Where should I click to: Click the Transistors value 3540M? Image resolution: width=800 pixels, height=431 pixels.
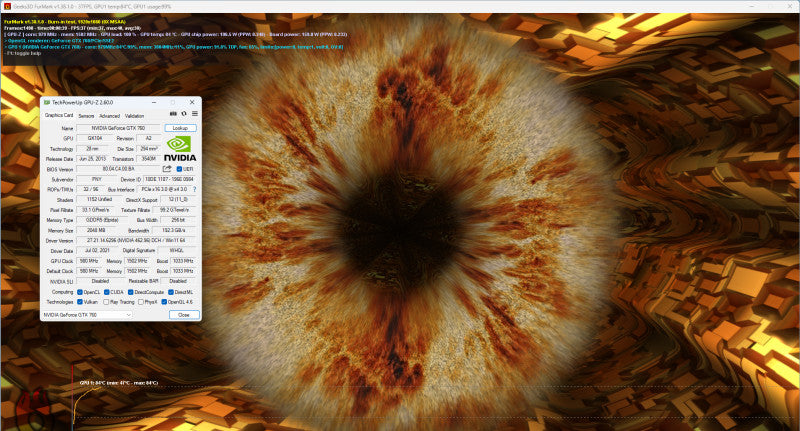148,159
